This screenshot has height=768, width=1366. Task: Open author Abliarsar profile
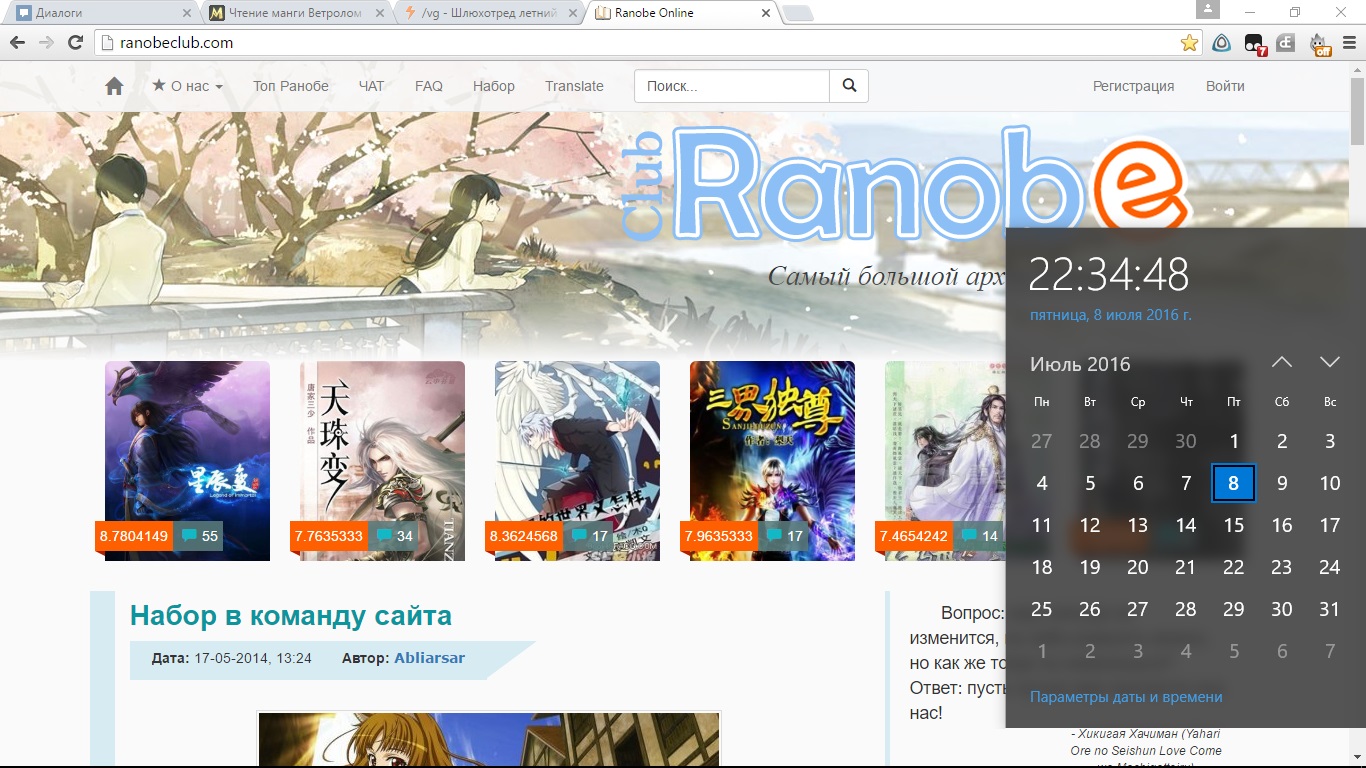[429, 658]
